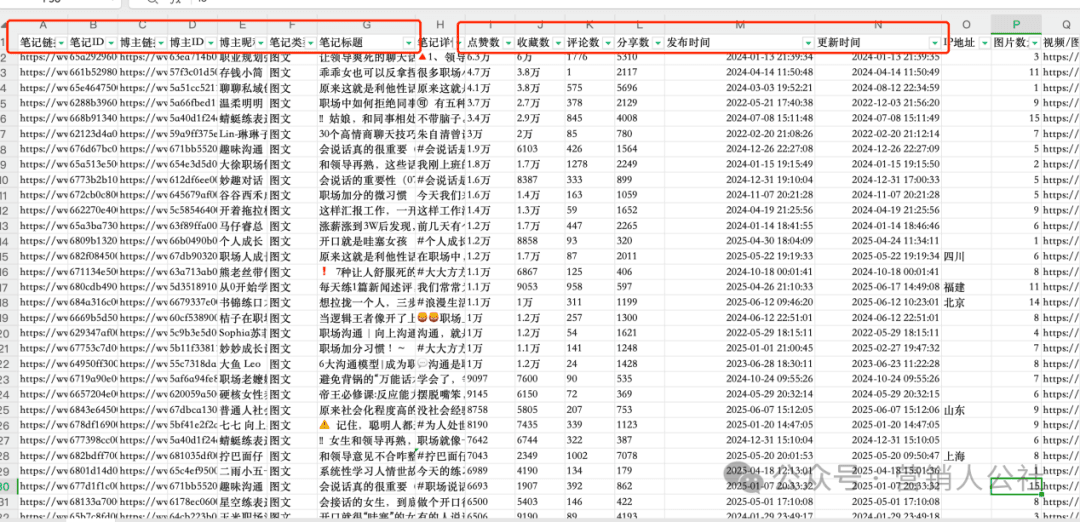Select the share count cell 5310
Image resolution: width=1080 pixels, height=522 pixels.
point(639,56)
